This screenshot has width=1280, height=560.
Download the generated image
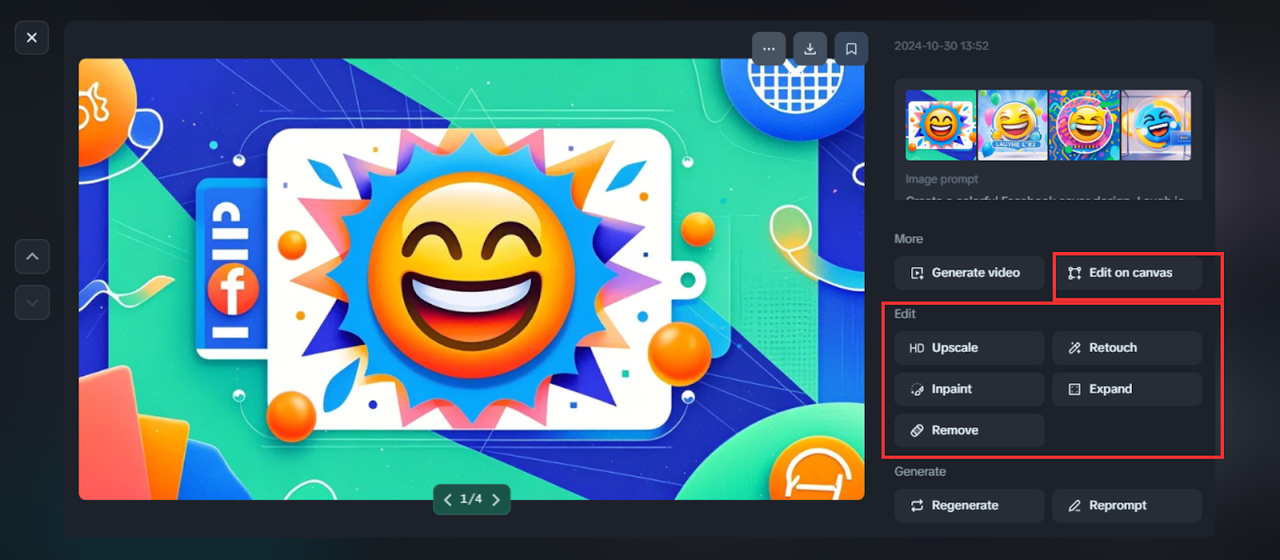click(x=810, y=48)
